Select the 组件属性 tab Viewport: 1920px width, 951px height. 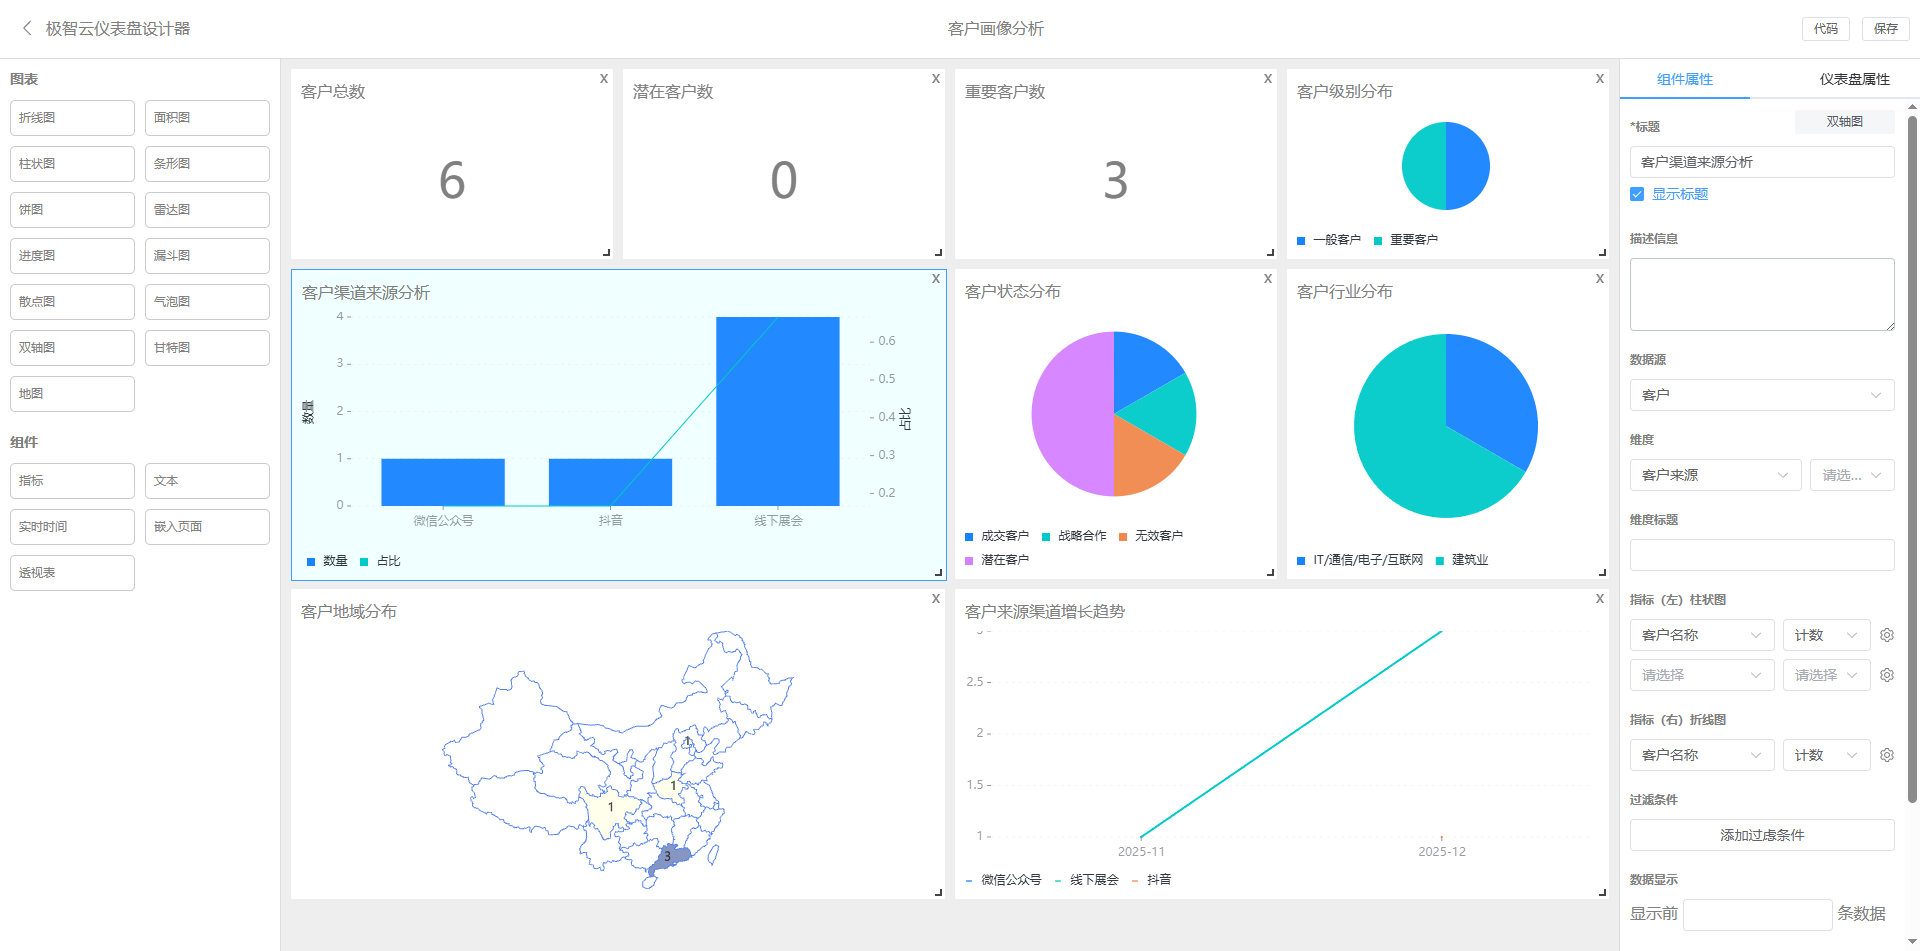[1684, 80]
